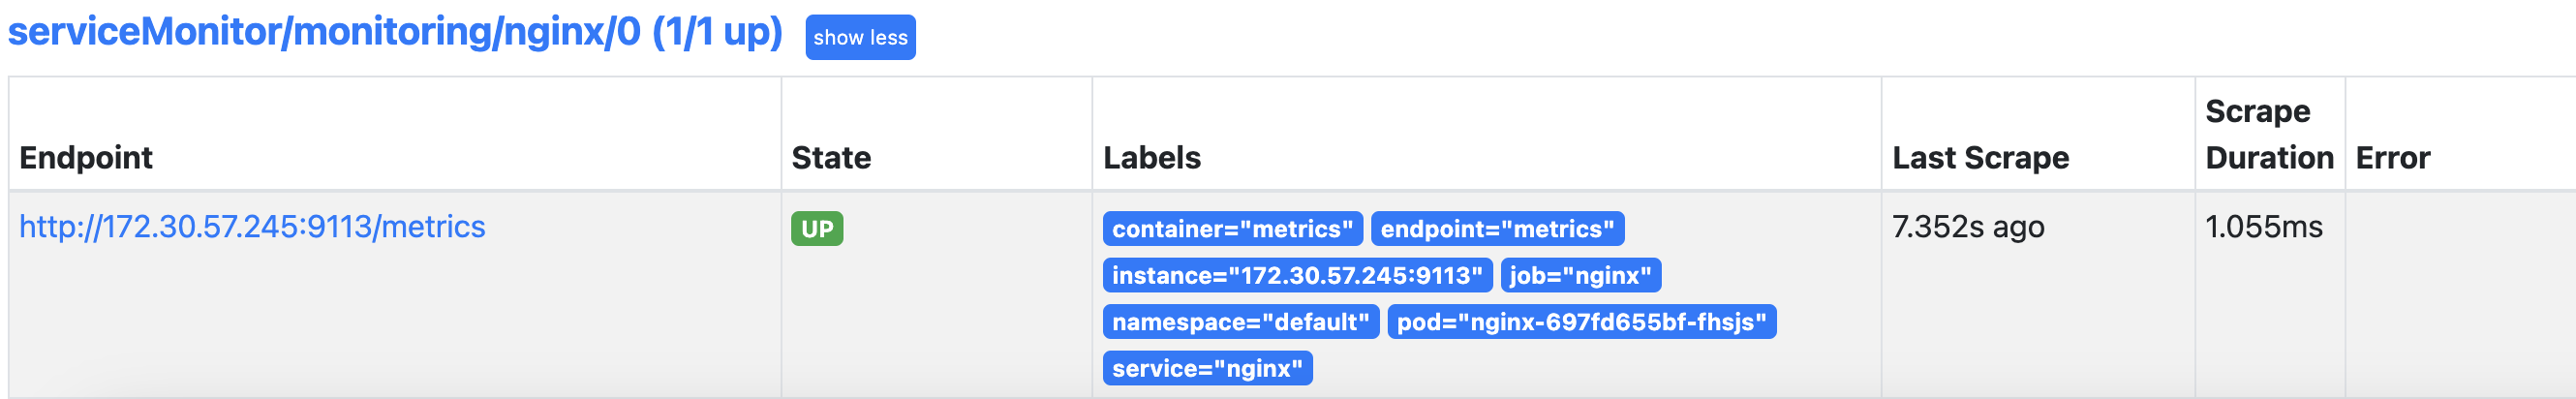
Task: Open the 172.30.57.245:9113/metrics endpoint link
Action: point(252,227)
